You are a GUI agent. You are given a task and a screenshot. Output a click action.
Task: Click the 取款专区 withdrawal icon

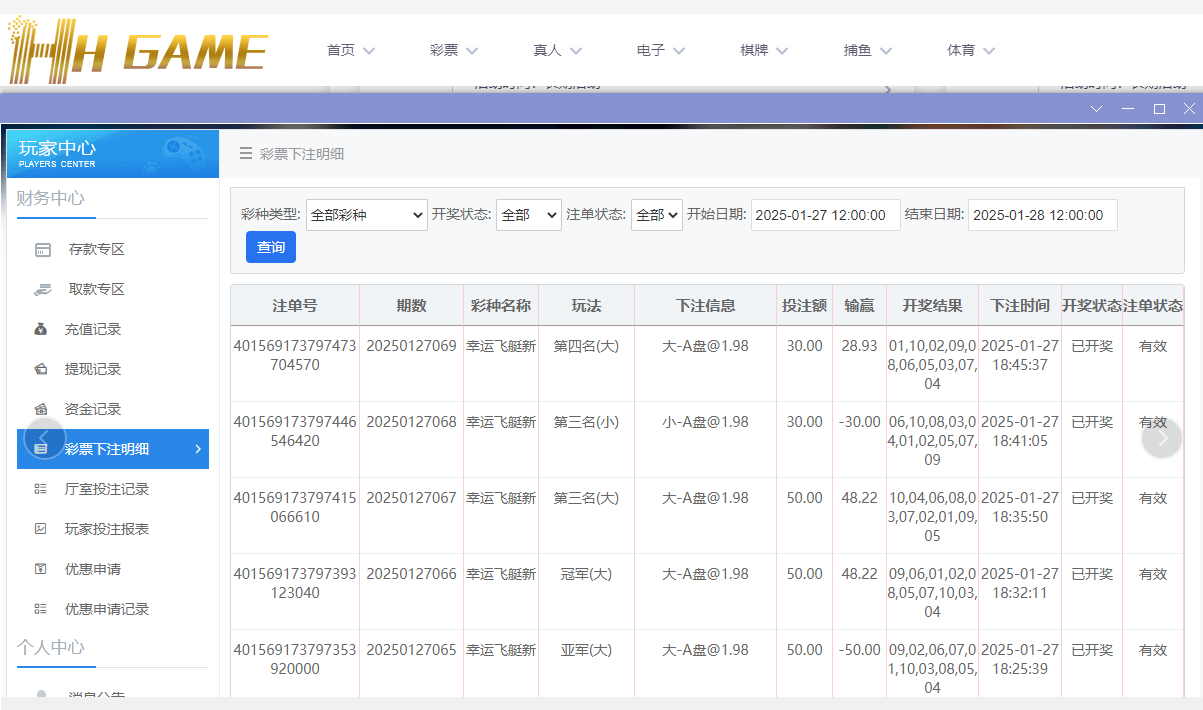[x=40, y=288]
